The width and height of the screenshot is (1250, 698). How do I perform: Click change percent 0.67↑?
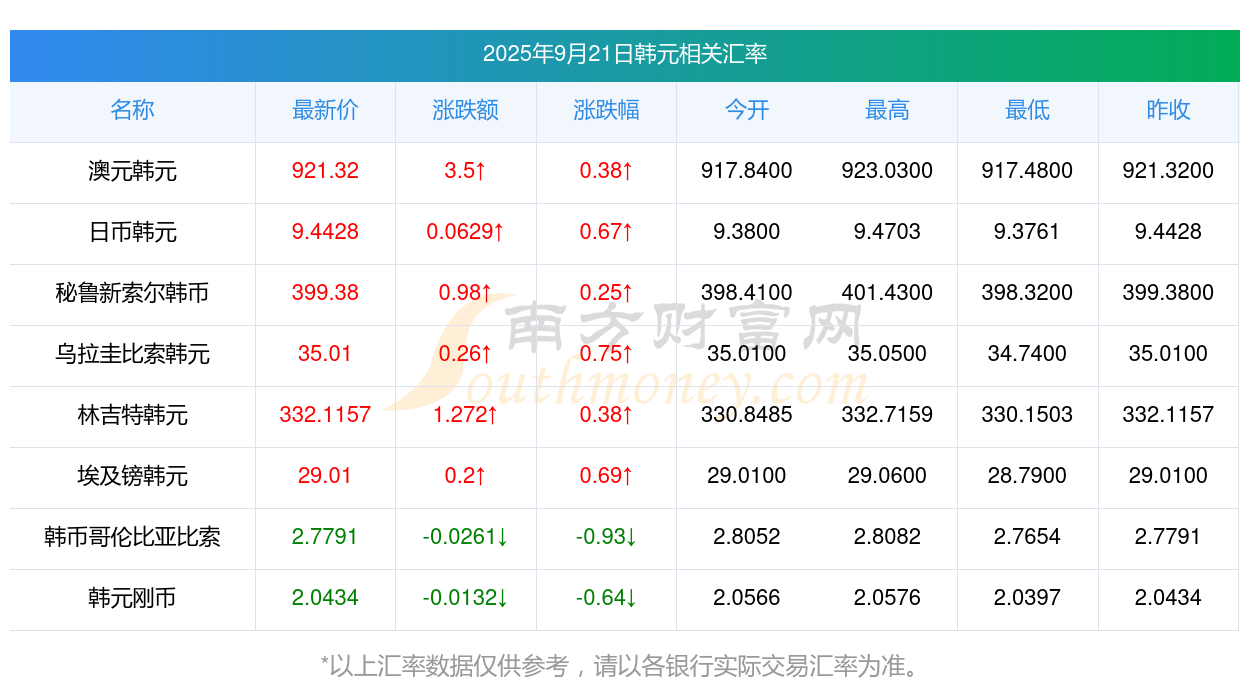coord(607,232)
